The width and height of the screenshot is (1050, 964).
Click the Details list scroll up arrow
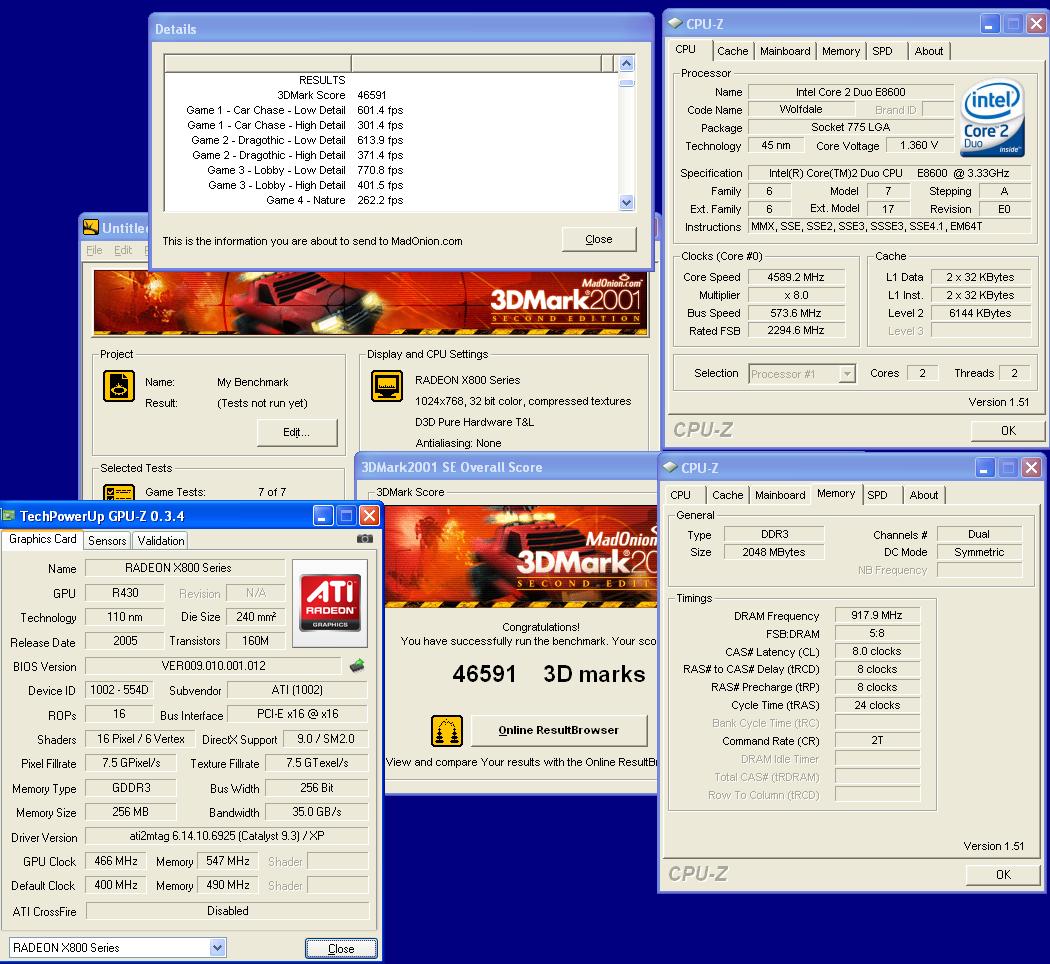pos(626,64)
